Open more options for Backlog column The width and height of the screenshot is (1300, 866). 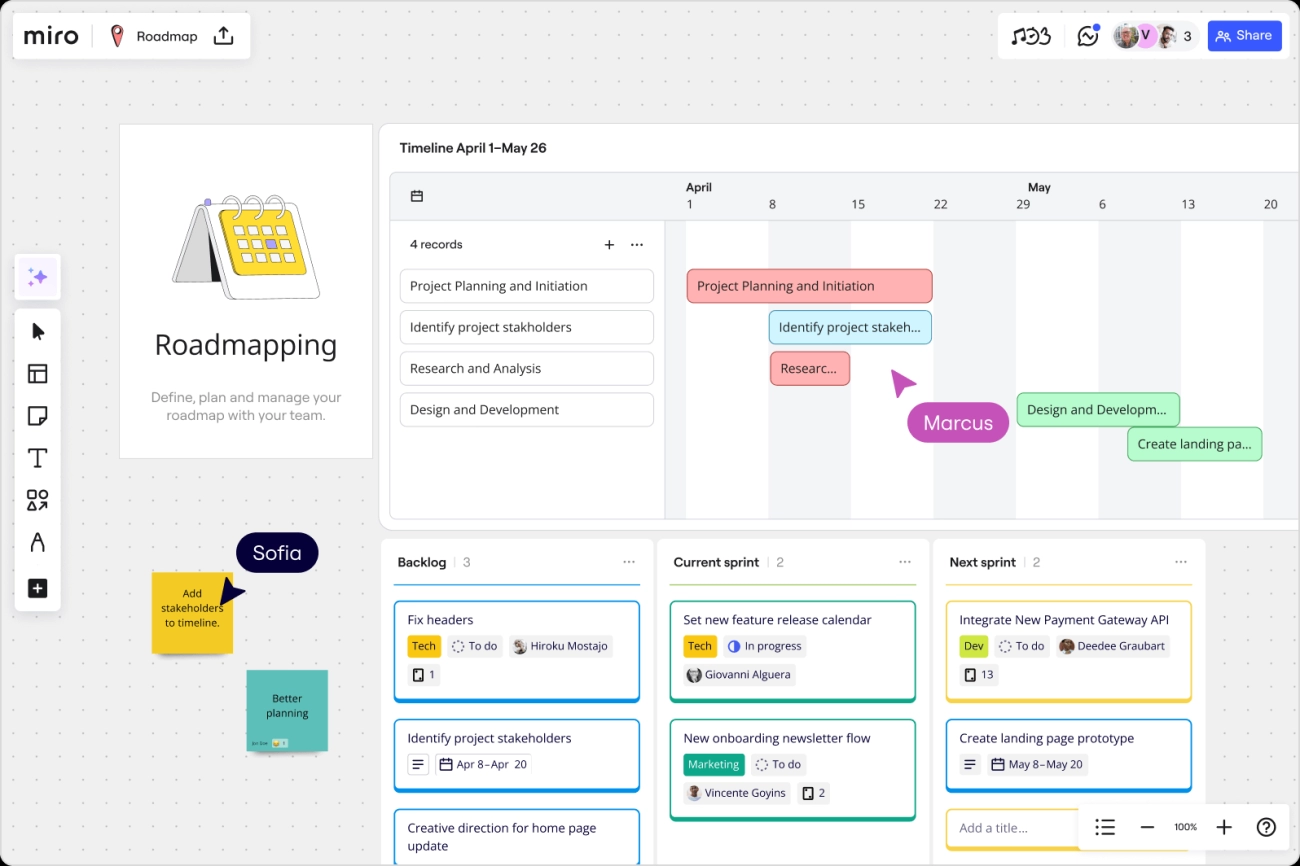(x=629, y=562)
